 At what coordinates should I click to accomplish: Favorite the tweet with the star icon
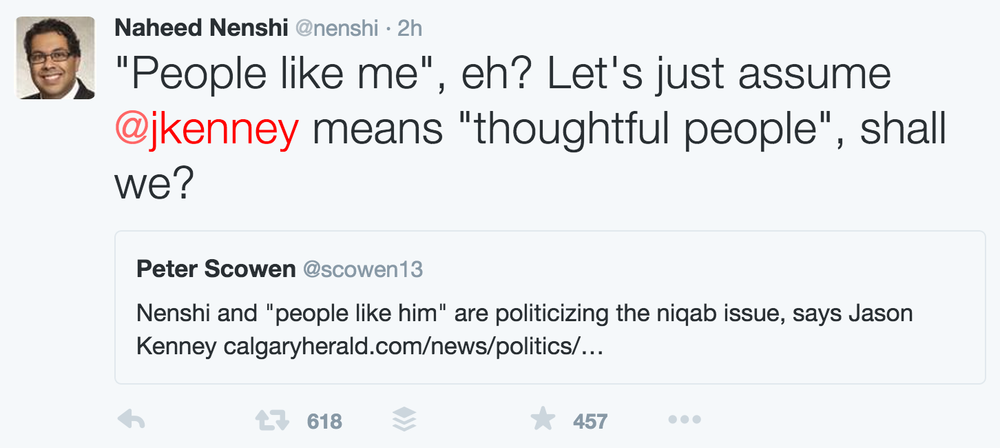point(541,420)
